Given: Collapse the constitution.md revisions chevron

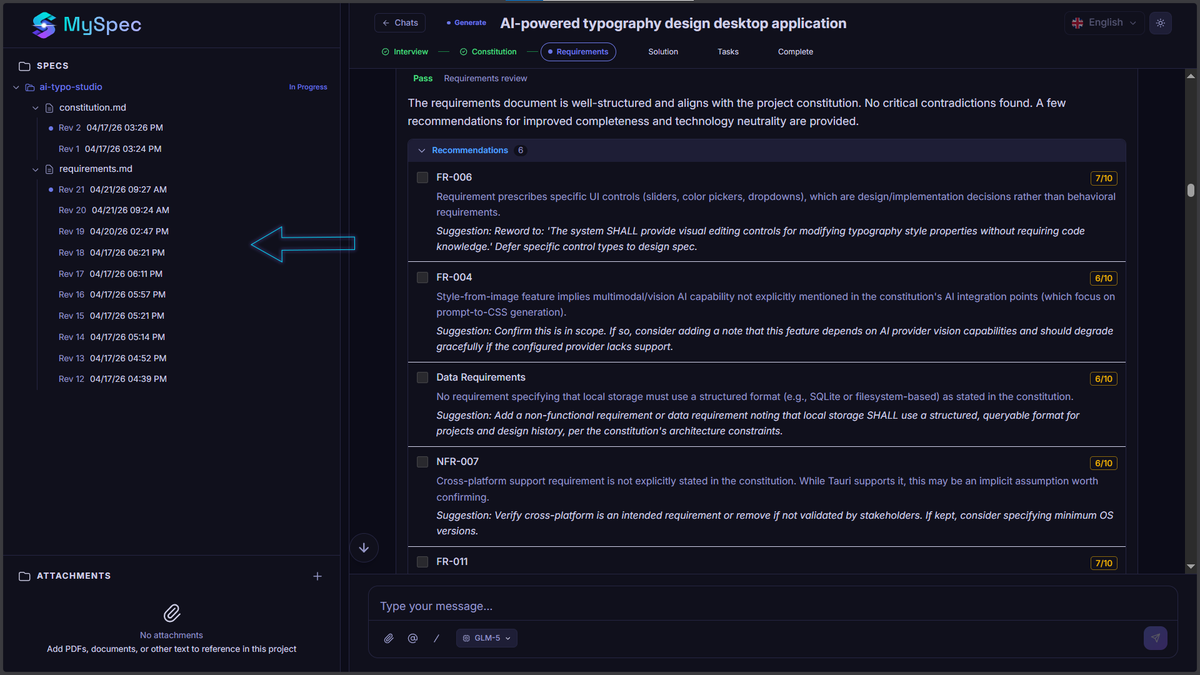Looking at the screenshot, I should (36, 107).
